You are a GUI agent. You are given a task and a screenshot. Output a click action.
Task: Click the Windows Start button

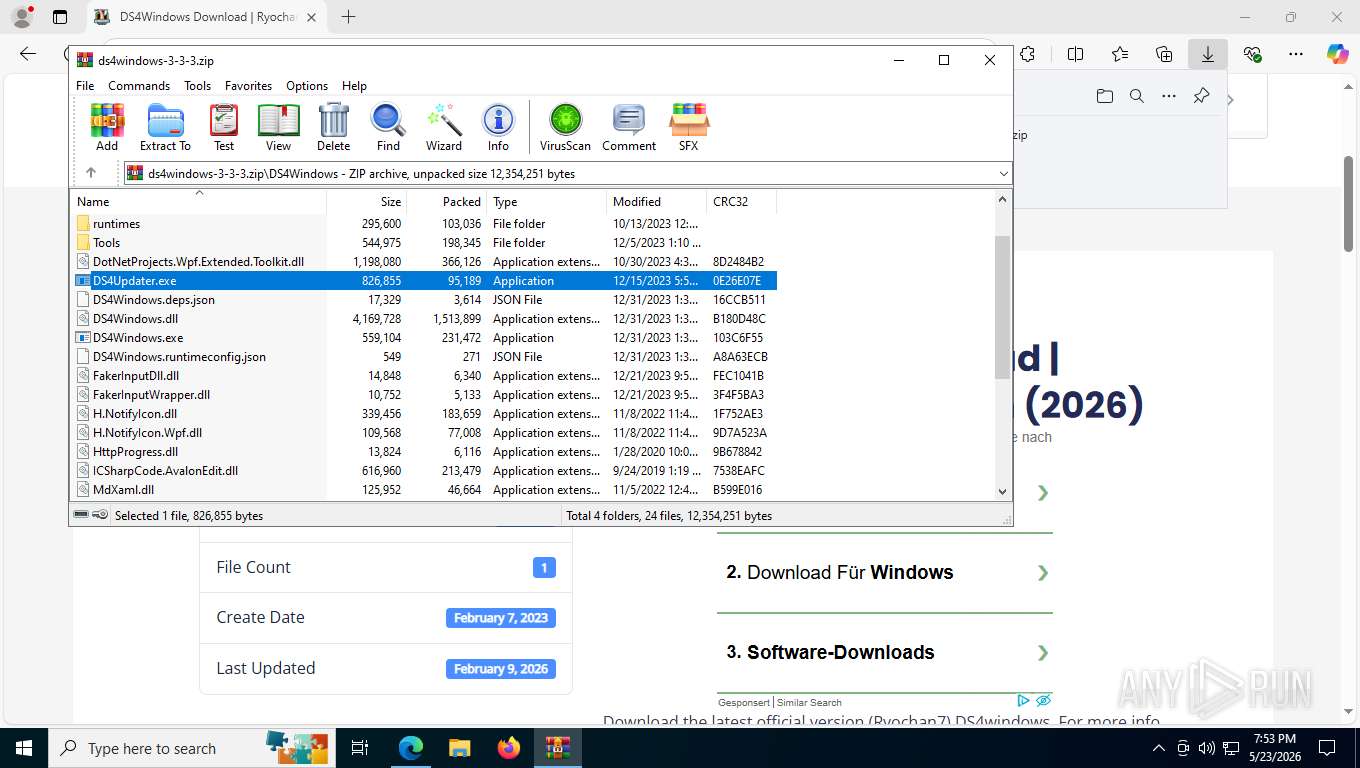[24, 748]
